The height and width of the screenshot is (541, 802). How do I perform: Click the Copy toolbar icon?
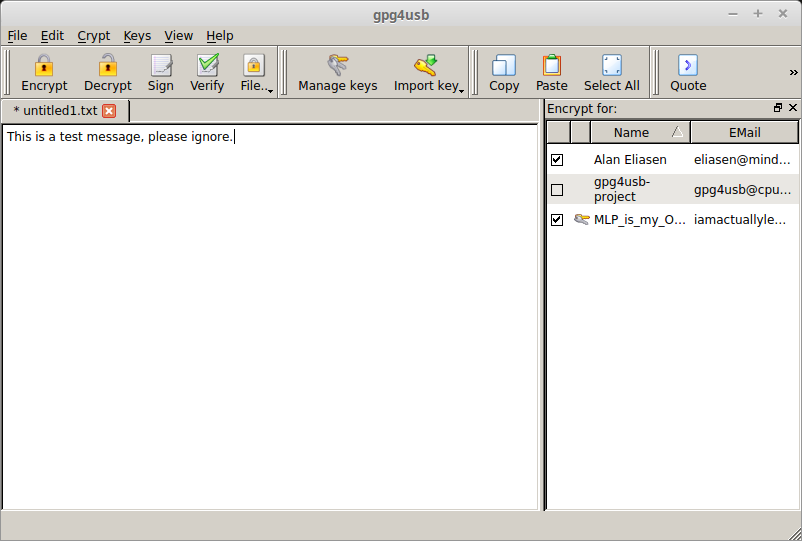click(504, 65)
